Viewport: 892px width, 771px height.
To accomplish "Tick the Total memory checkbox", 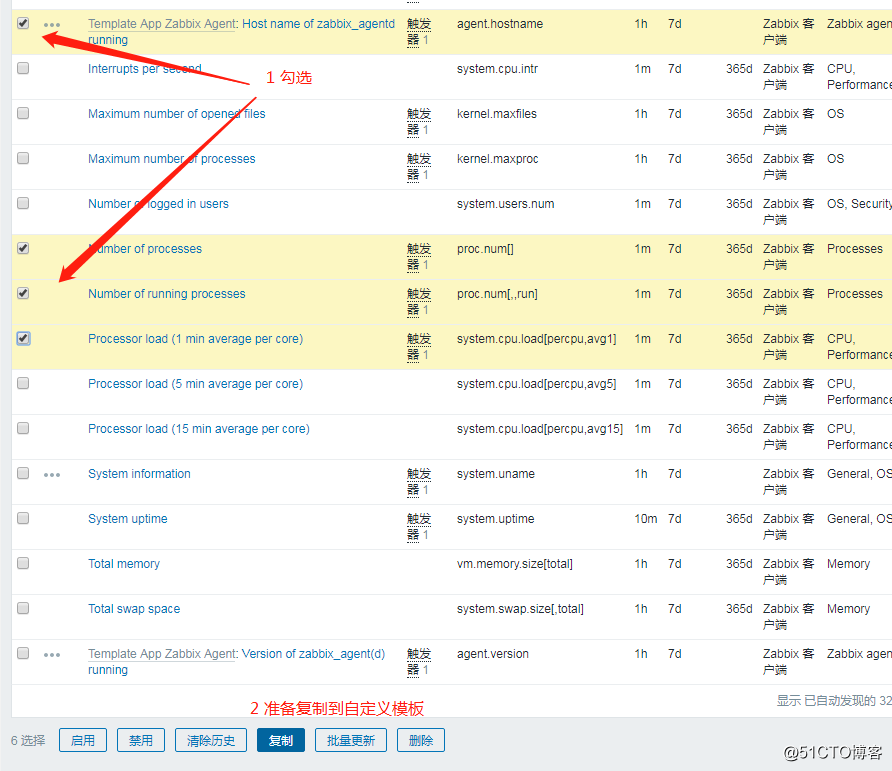I will point(23,563).
